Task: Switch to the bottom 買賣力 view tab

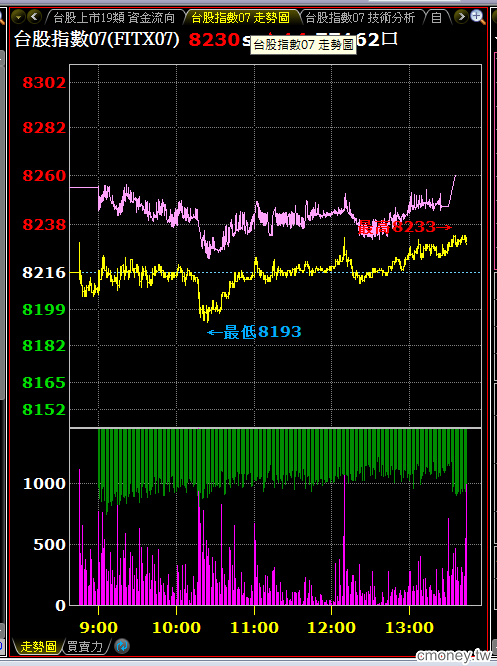Action: (x=85, y=646)
